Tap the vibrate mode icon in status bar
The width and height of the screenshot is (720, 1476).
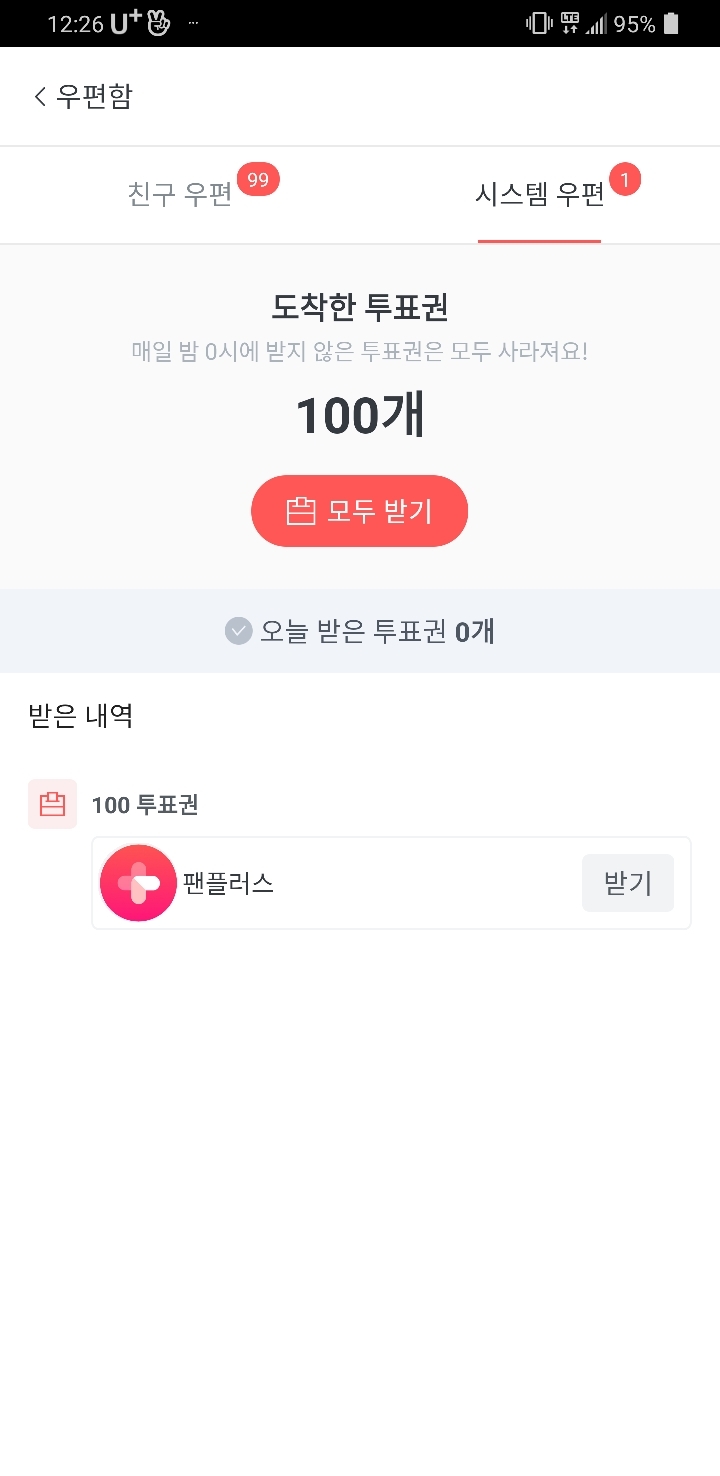pyautogui.click(x=539, y=24)
